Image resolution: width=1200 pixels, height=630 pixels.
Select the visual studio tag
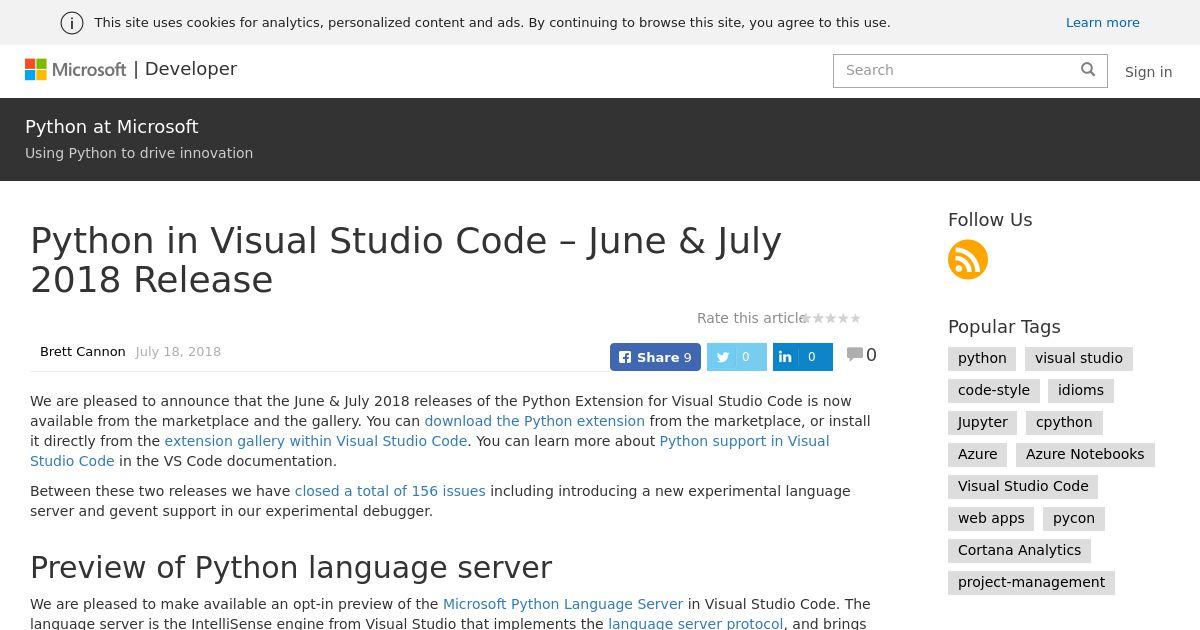click(1079, 359)
